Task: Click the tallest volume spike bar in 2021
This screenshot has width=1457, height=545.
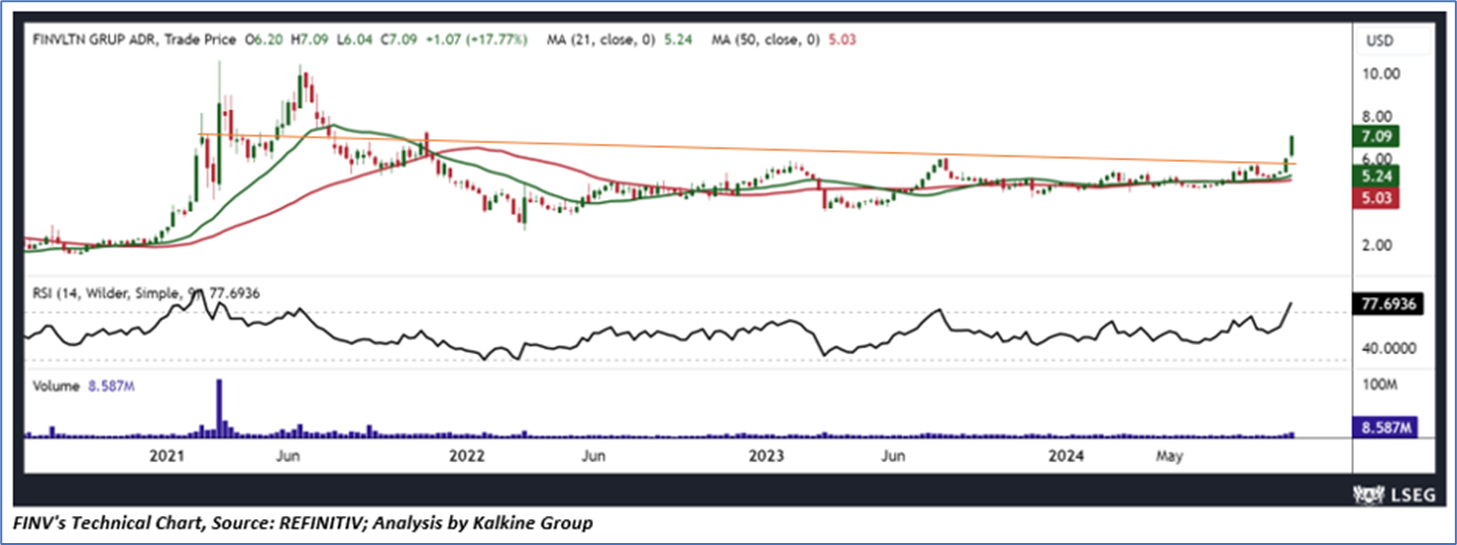Action: [x=220, y=408]
